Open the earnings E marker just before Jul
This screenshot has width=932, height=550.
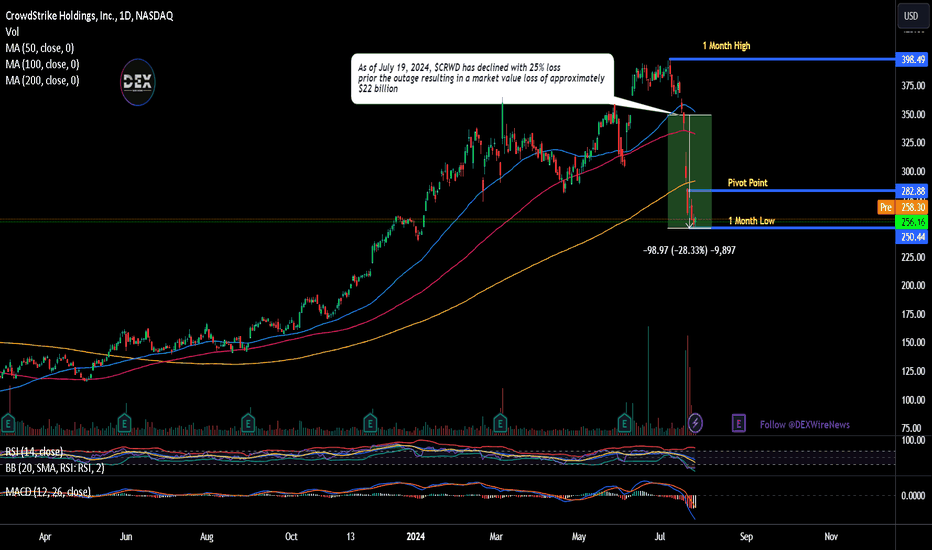tap(624, 423)
